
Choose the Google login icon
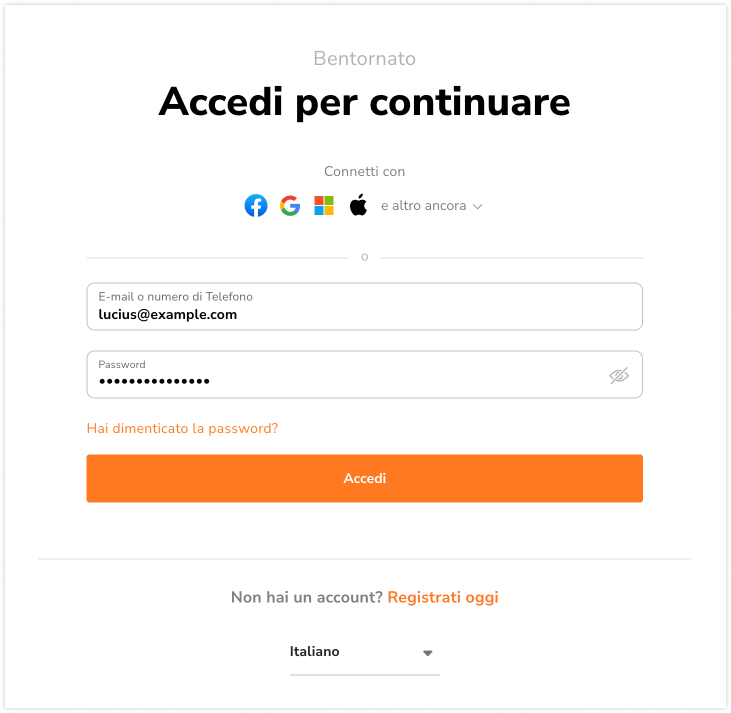(290, 206)
